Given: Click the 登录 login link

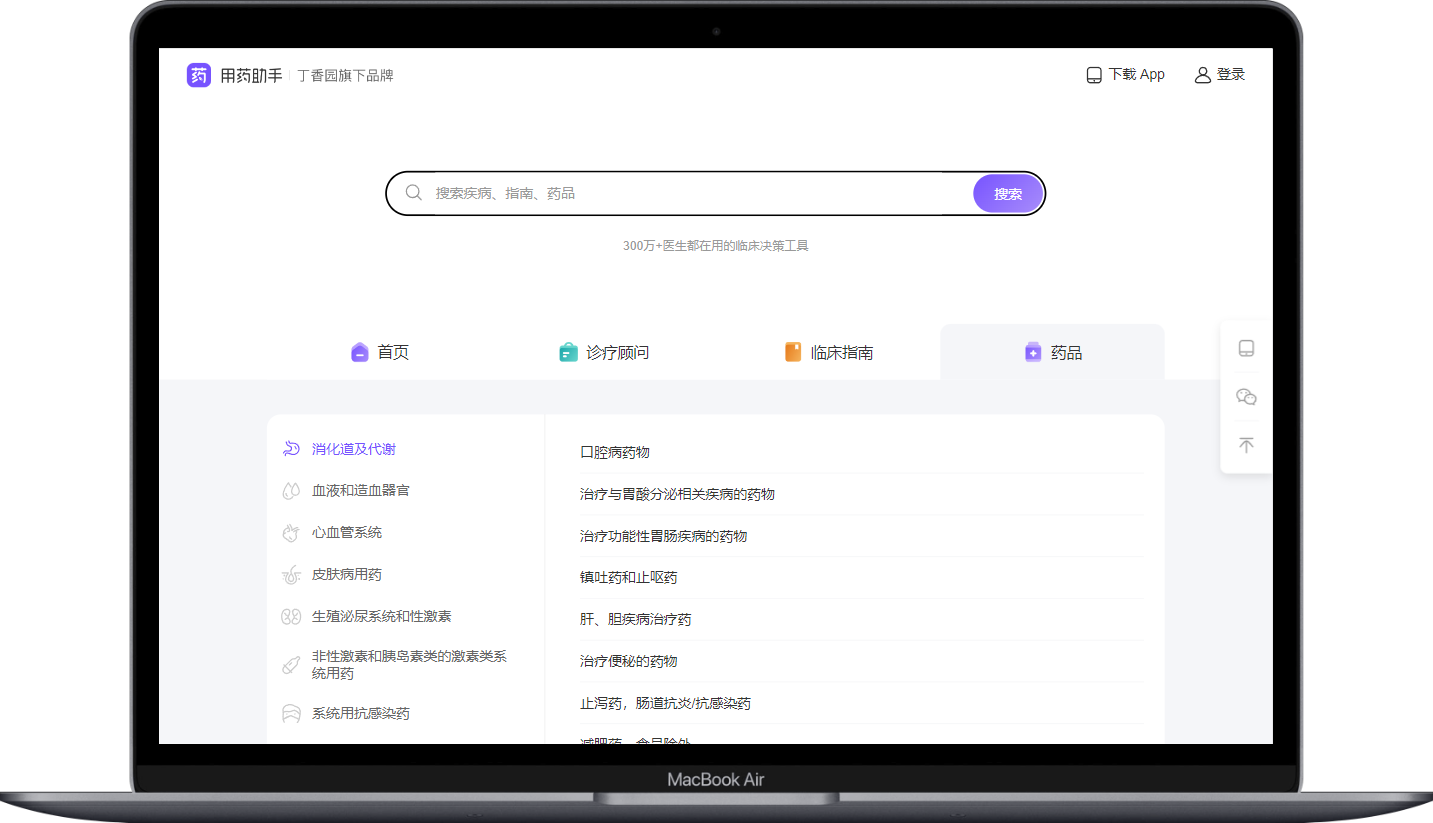Looking at the screenshot, I should point(1220,75).
